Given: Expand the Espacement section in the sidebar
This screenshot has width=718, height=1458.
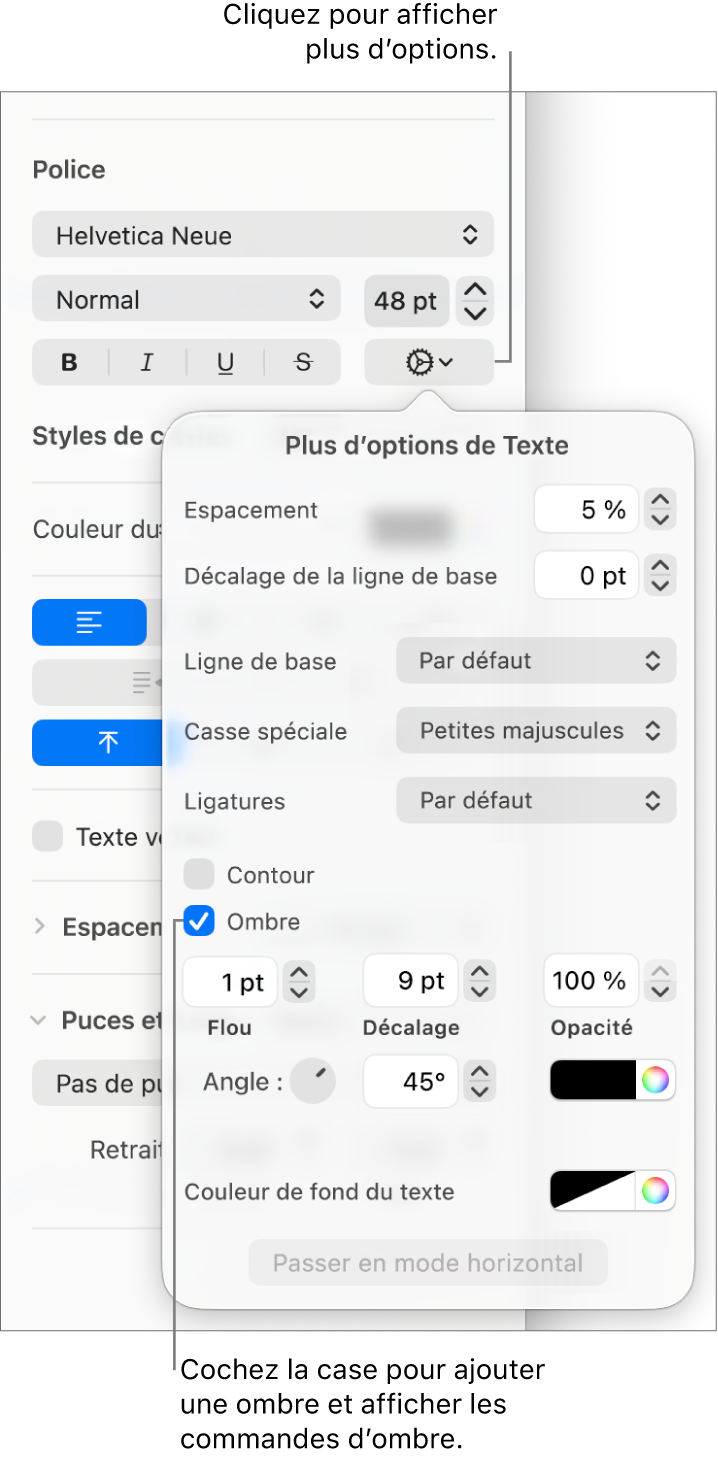Looking at the screenshot, I should (41, 927).
